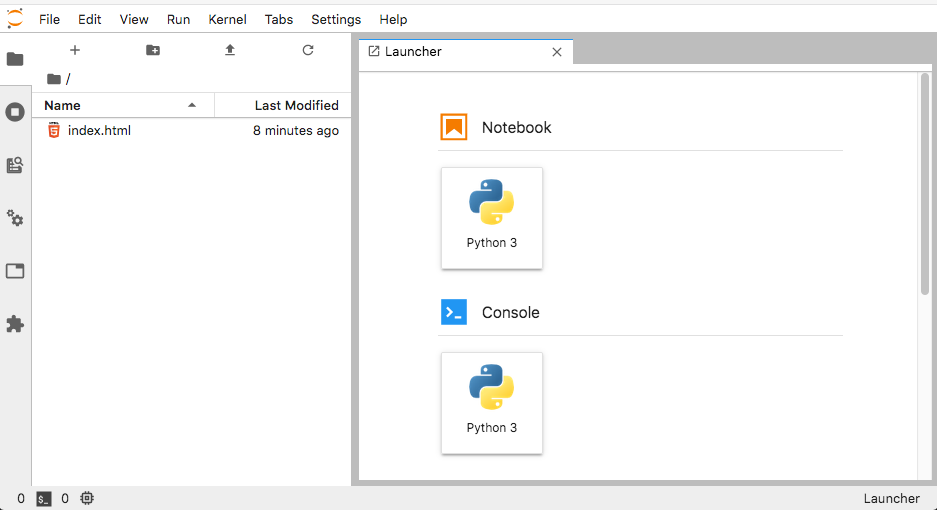Click the Upload Files icon
Viewport: 937px width, 510px height.
pos(230,50)
